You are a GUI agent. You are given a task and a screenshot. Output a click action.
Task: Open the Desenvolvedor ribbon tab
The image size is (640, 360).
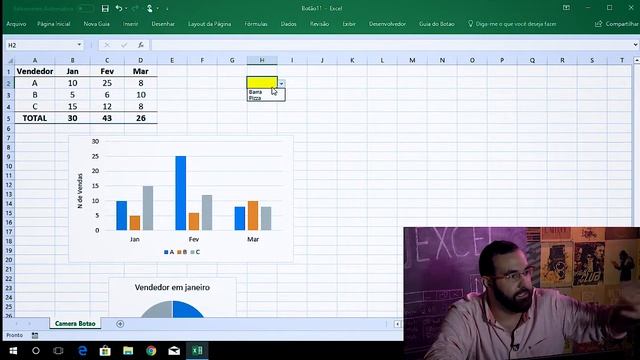click(387, 24)
